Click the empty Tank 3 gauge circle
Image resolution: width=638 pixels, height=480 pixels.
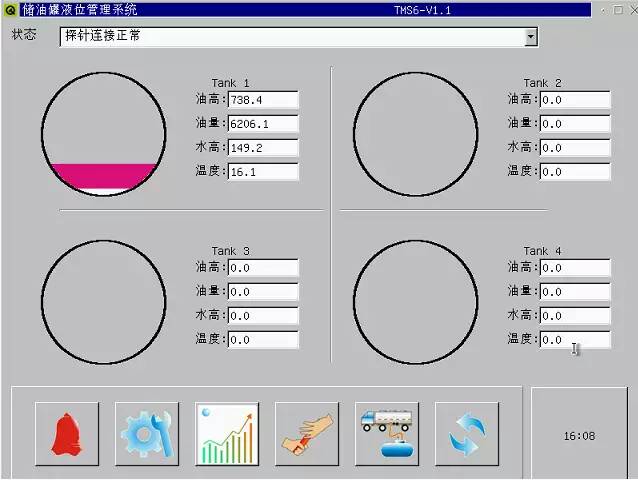point(104,302)
